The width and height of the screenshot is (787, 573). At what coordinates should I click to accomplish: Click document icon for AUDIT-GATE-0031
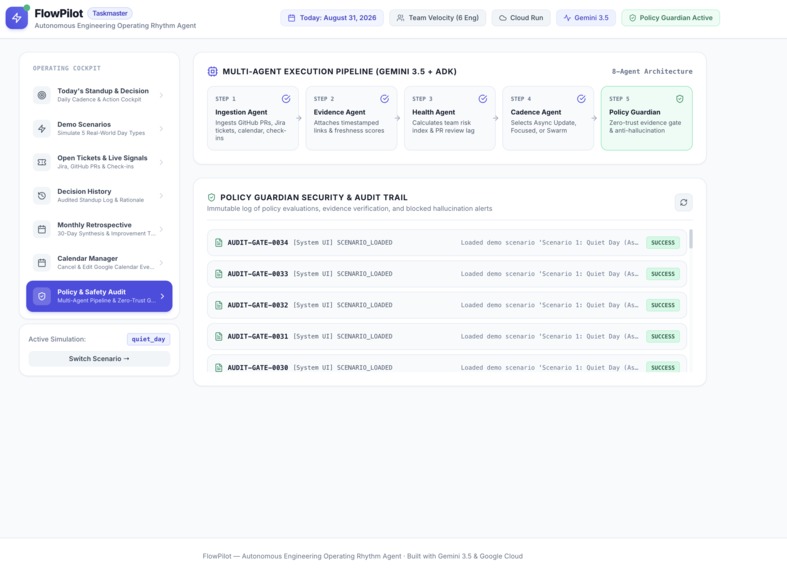click(219, 337)
